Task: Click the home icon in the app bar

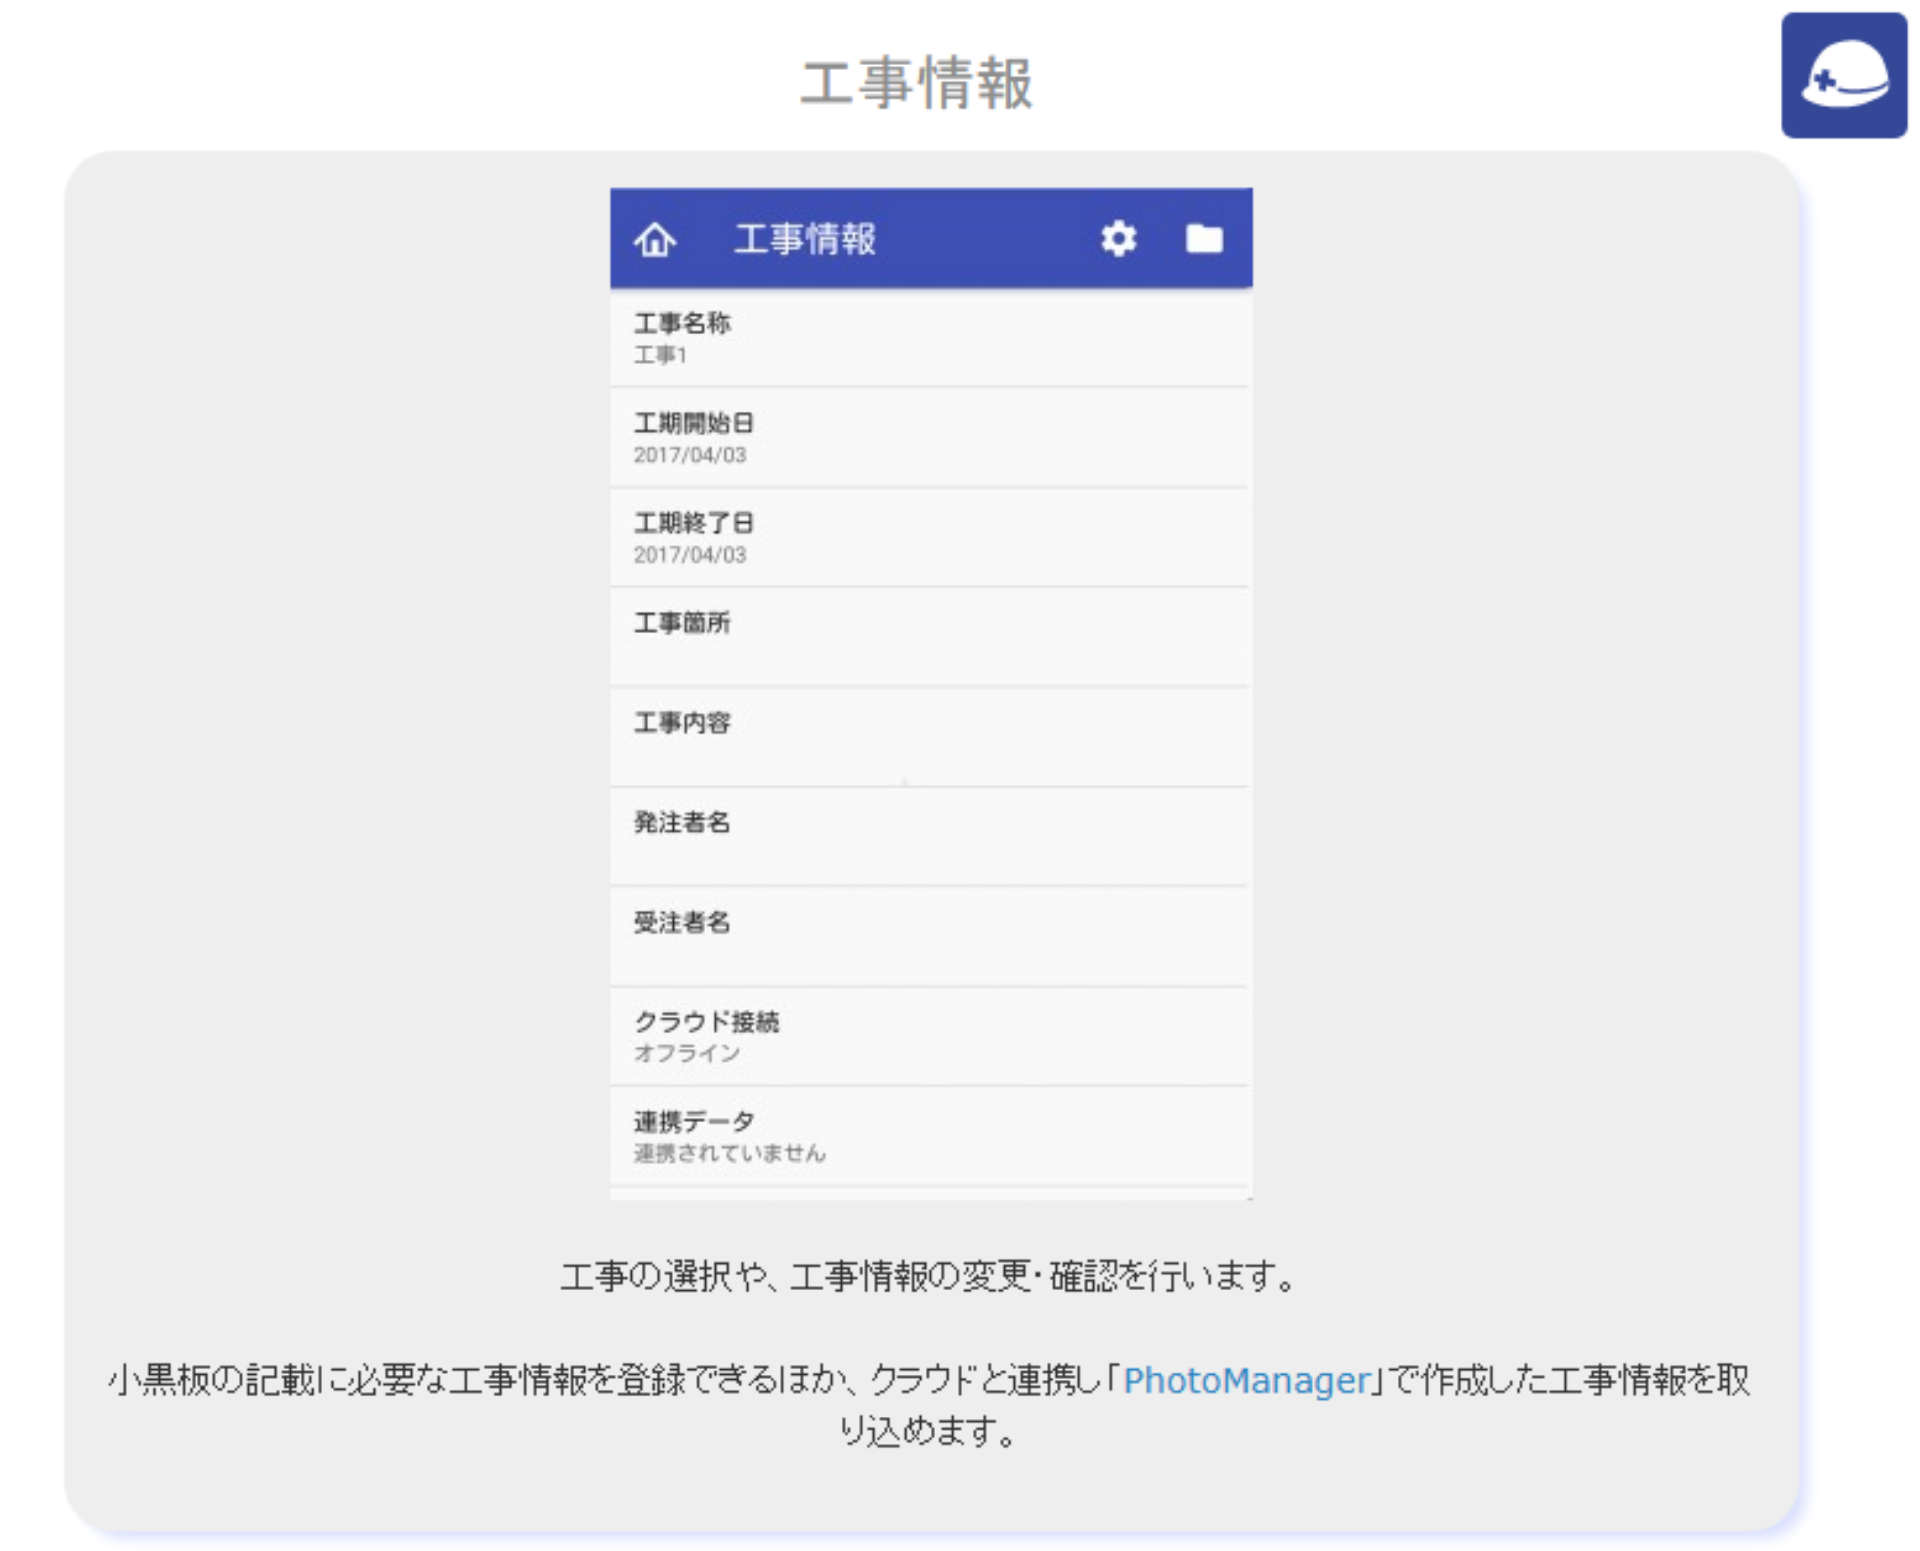Action: coord(655,239)
